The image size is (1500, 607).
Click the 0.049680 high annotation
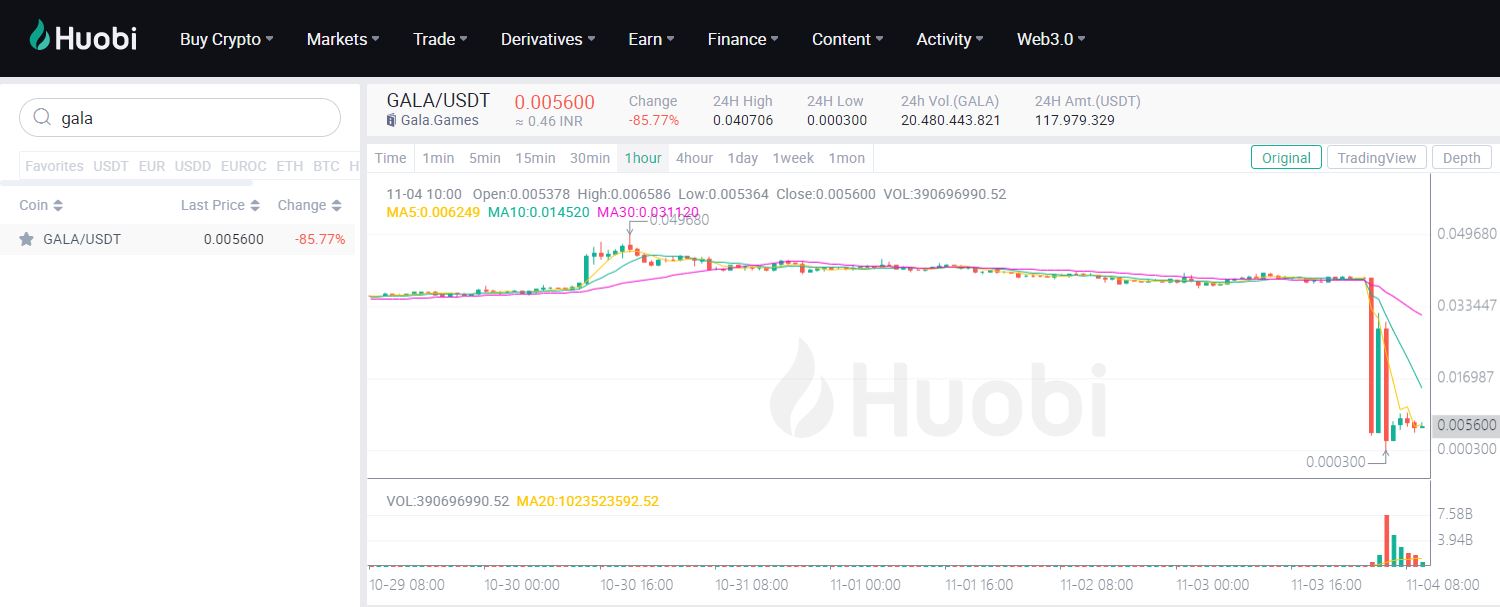[679, 220]
